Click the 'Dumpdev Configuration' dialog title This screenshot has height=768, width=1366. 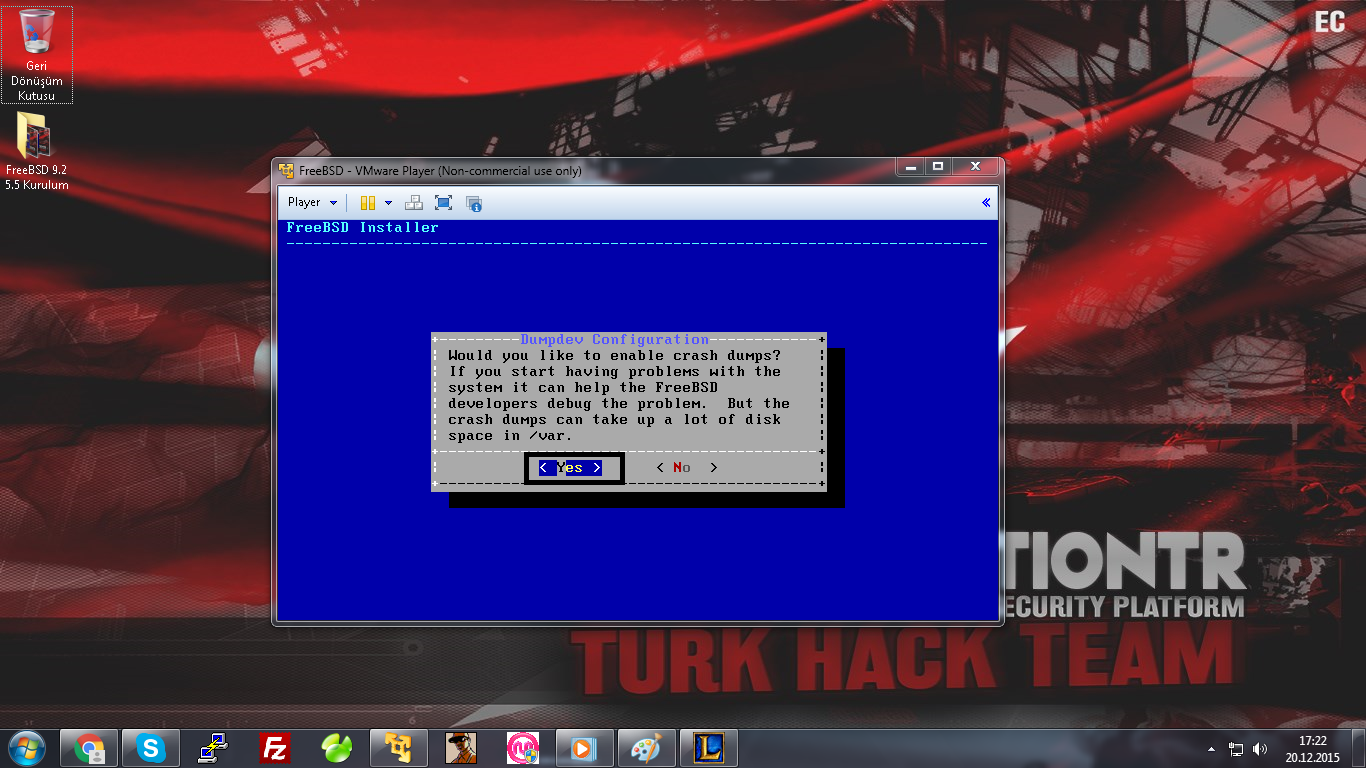tap(615, 340)
